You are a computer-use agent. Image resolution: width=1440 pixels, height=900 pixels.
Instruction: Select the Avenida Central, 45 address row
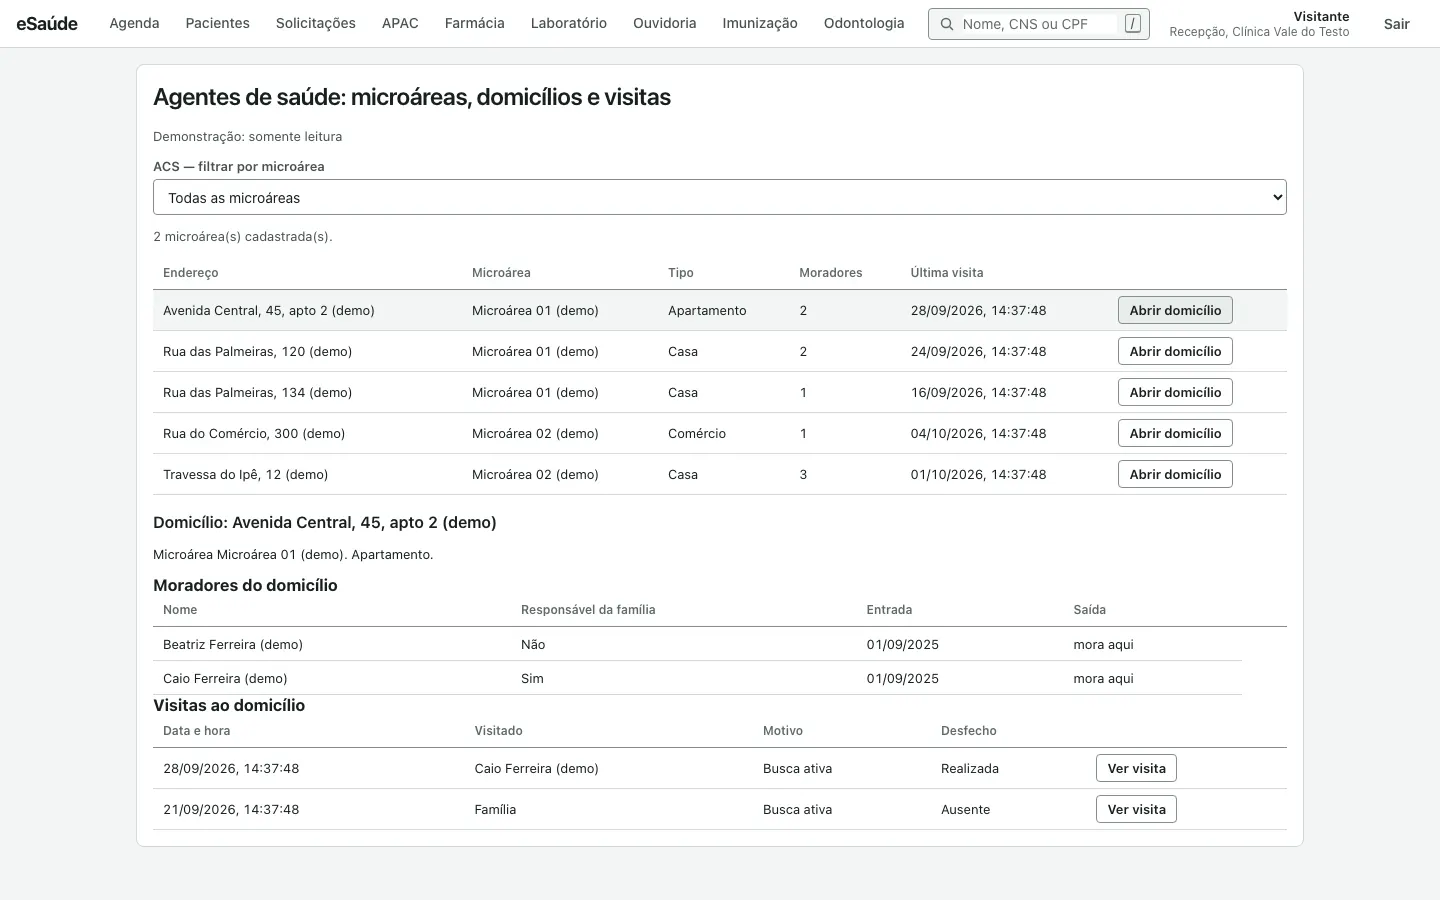coord(720,310)
